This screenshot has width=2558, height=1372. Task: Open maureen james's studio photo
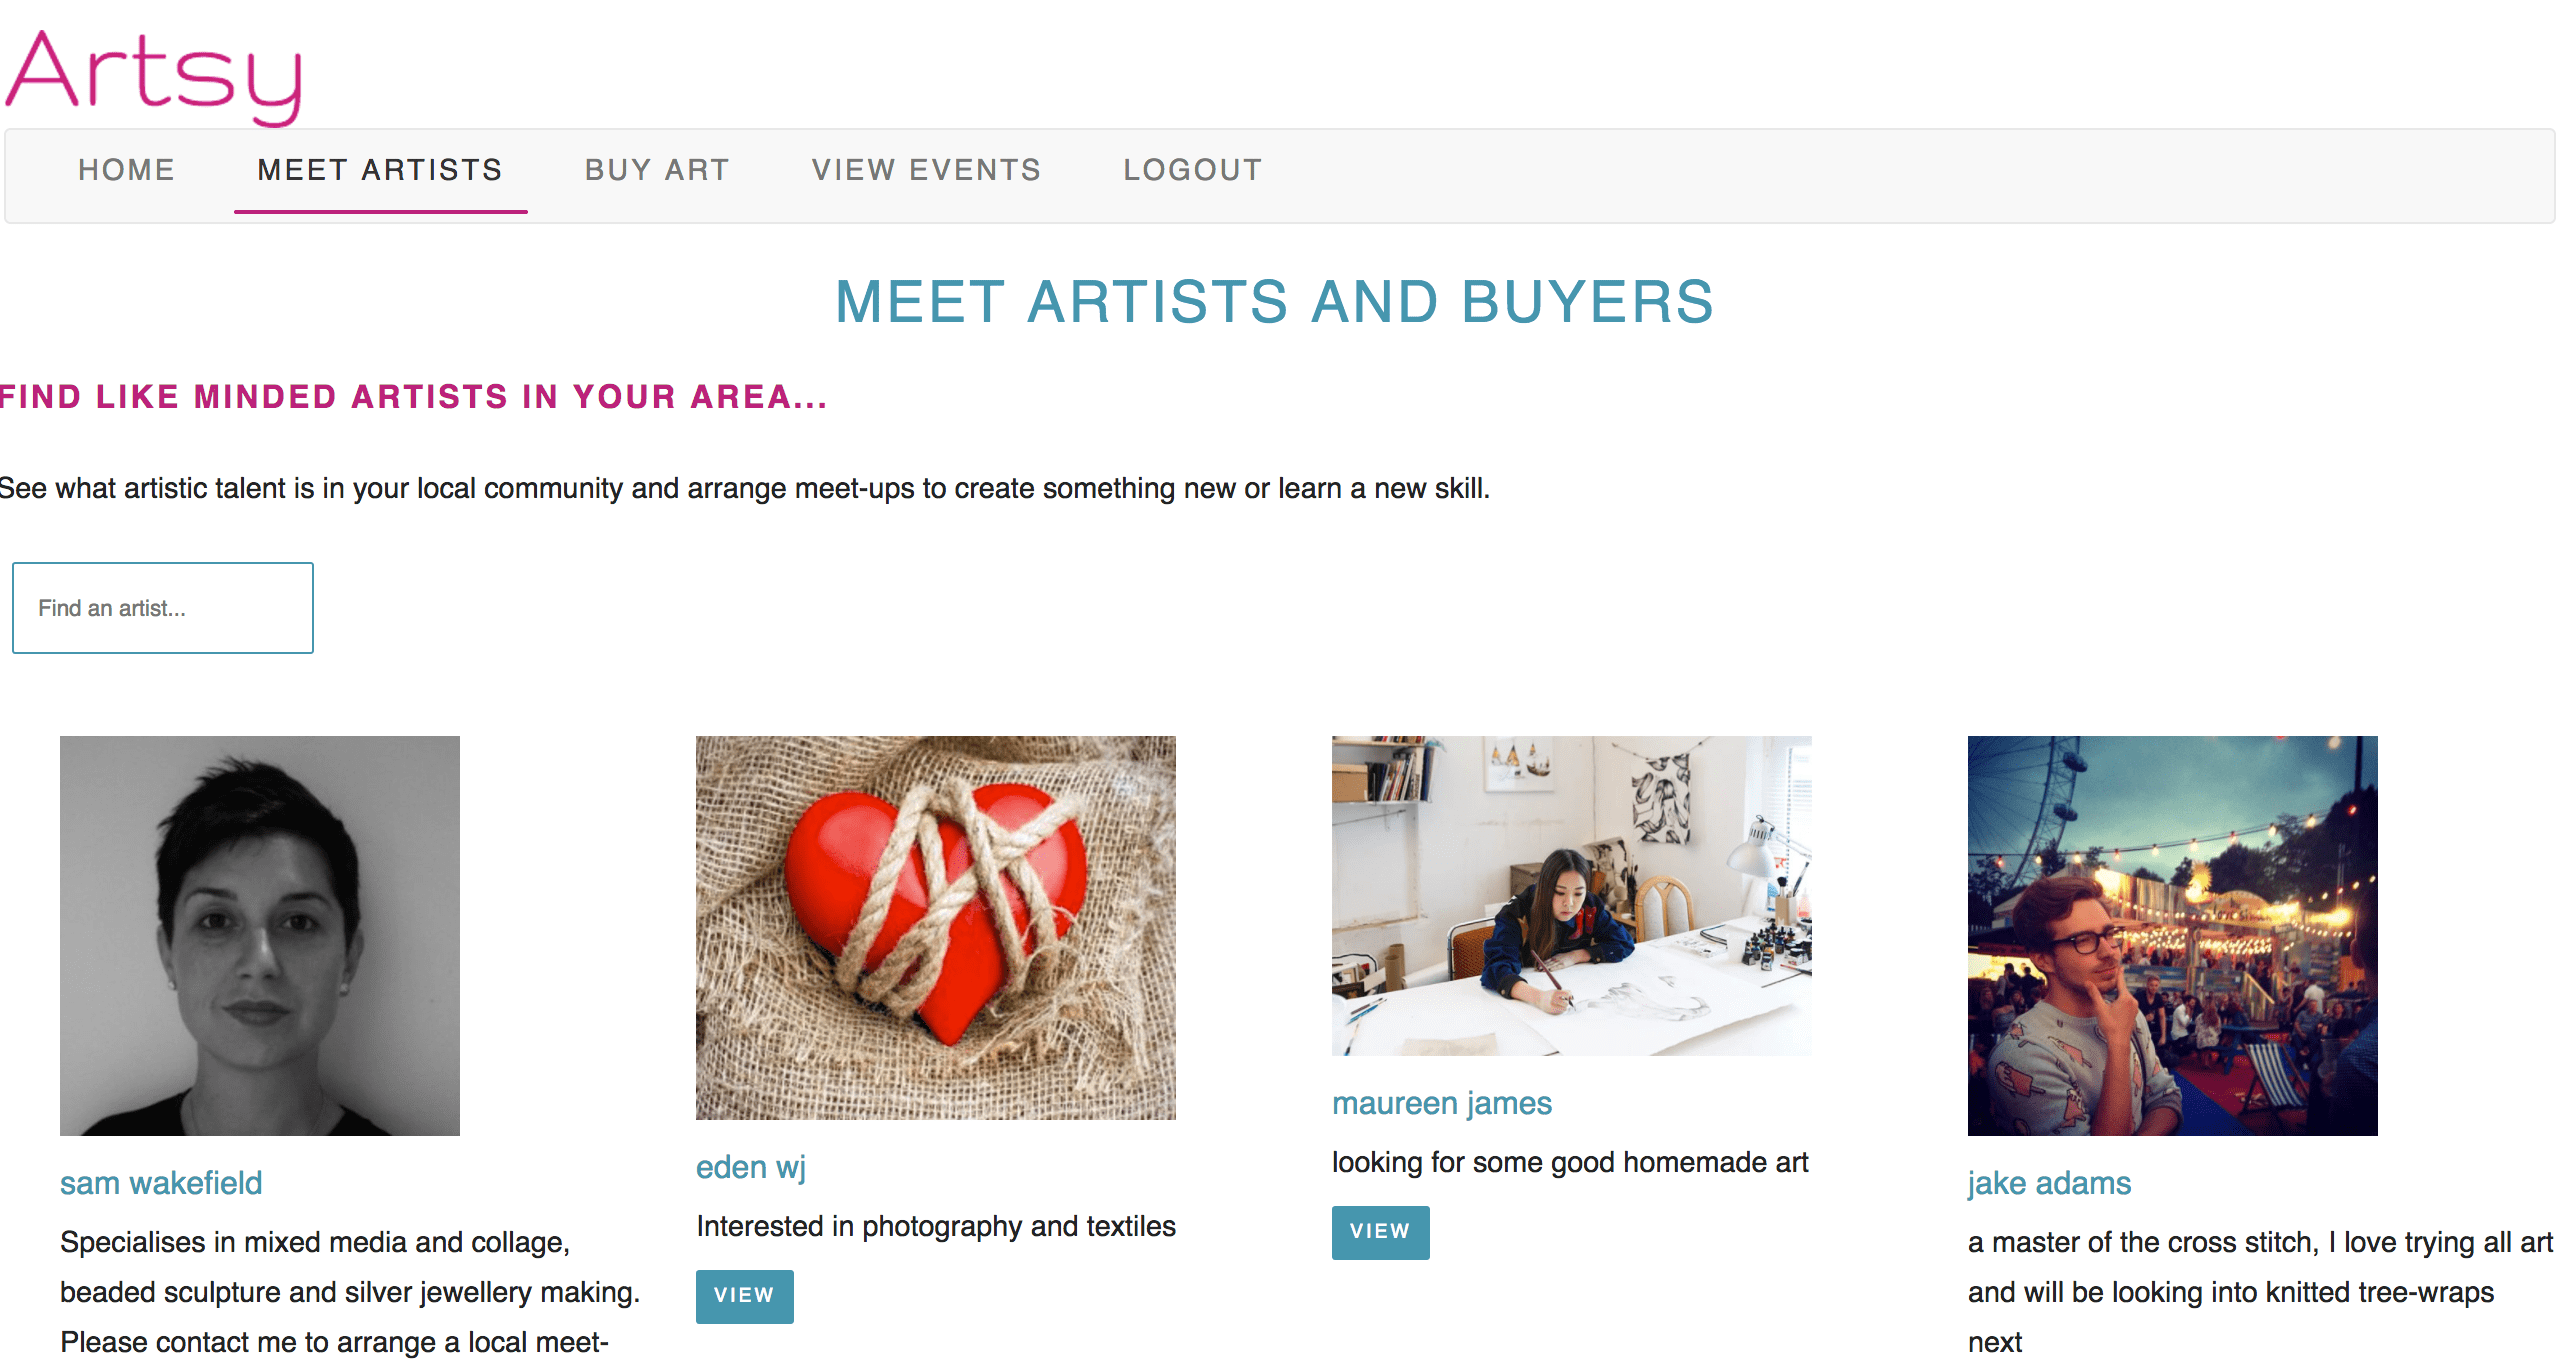[1572, 896]
